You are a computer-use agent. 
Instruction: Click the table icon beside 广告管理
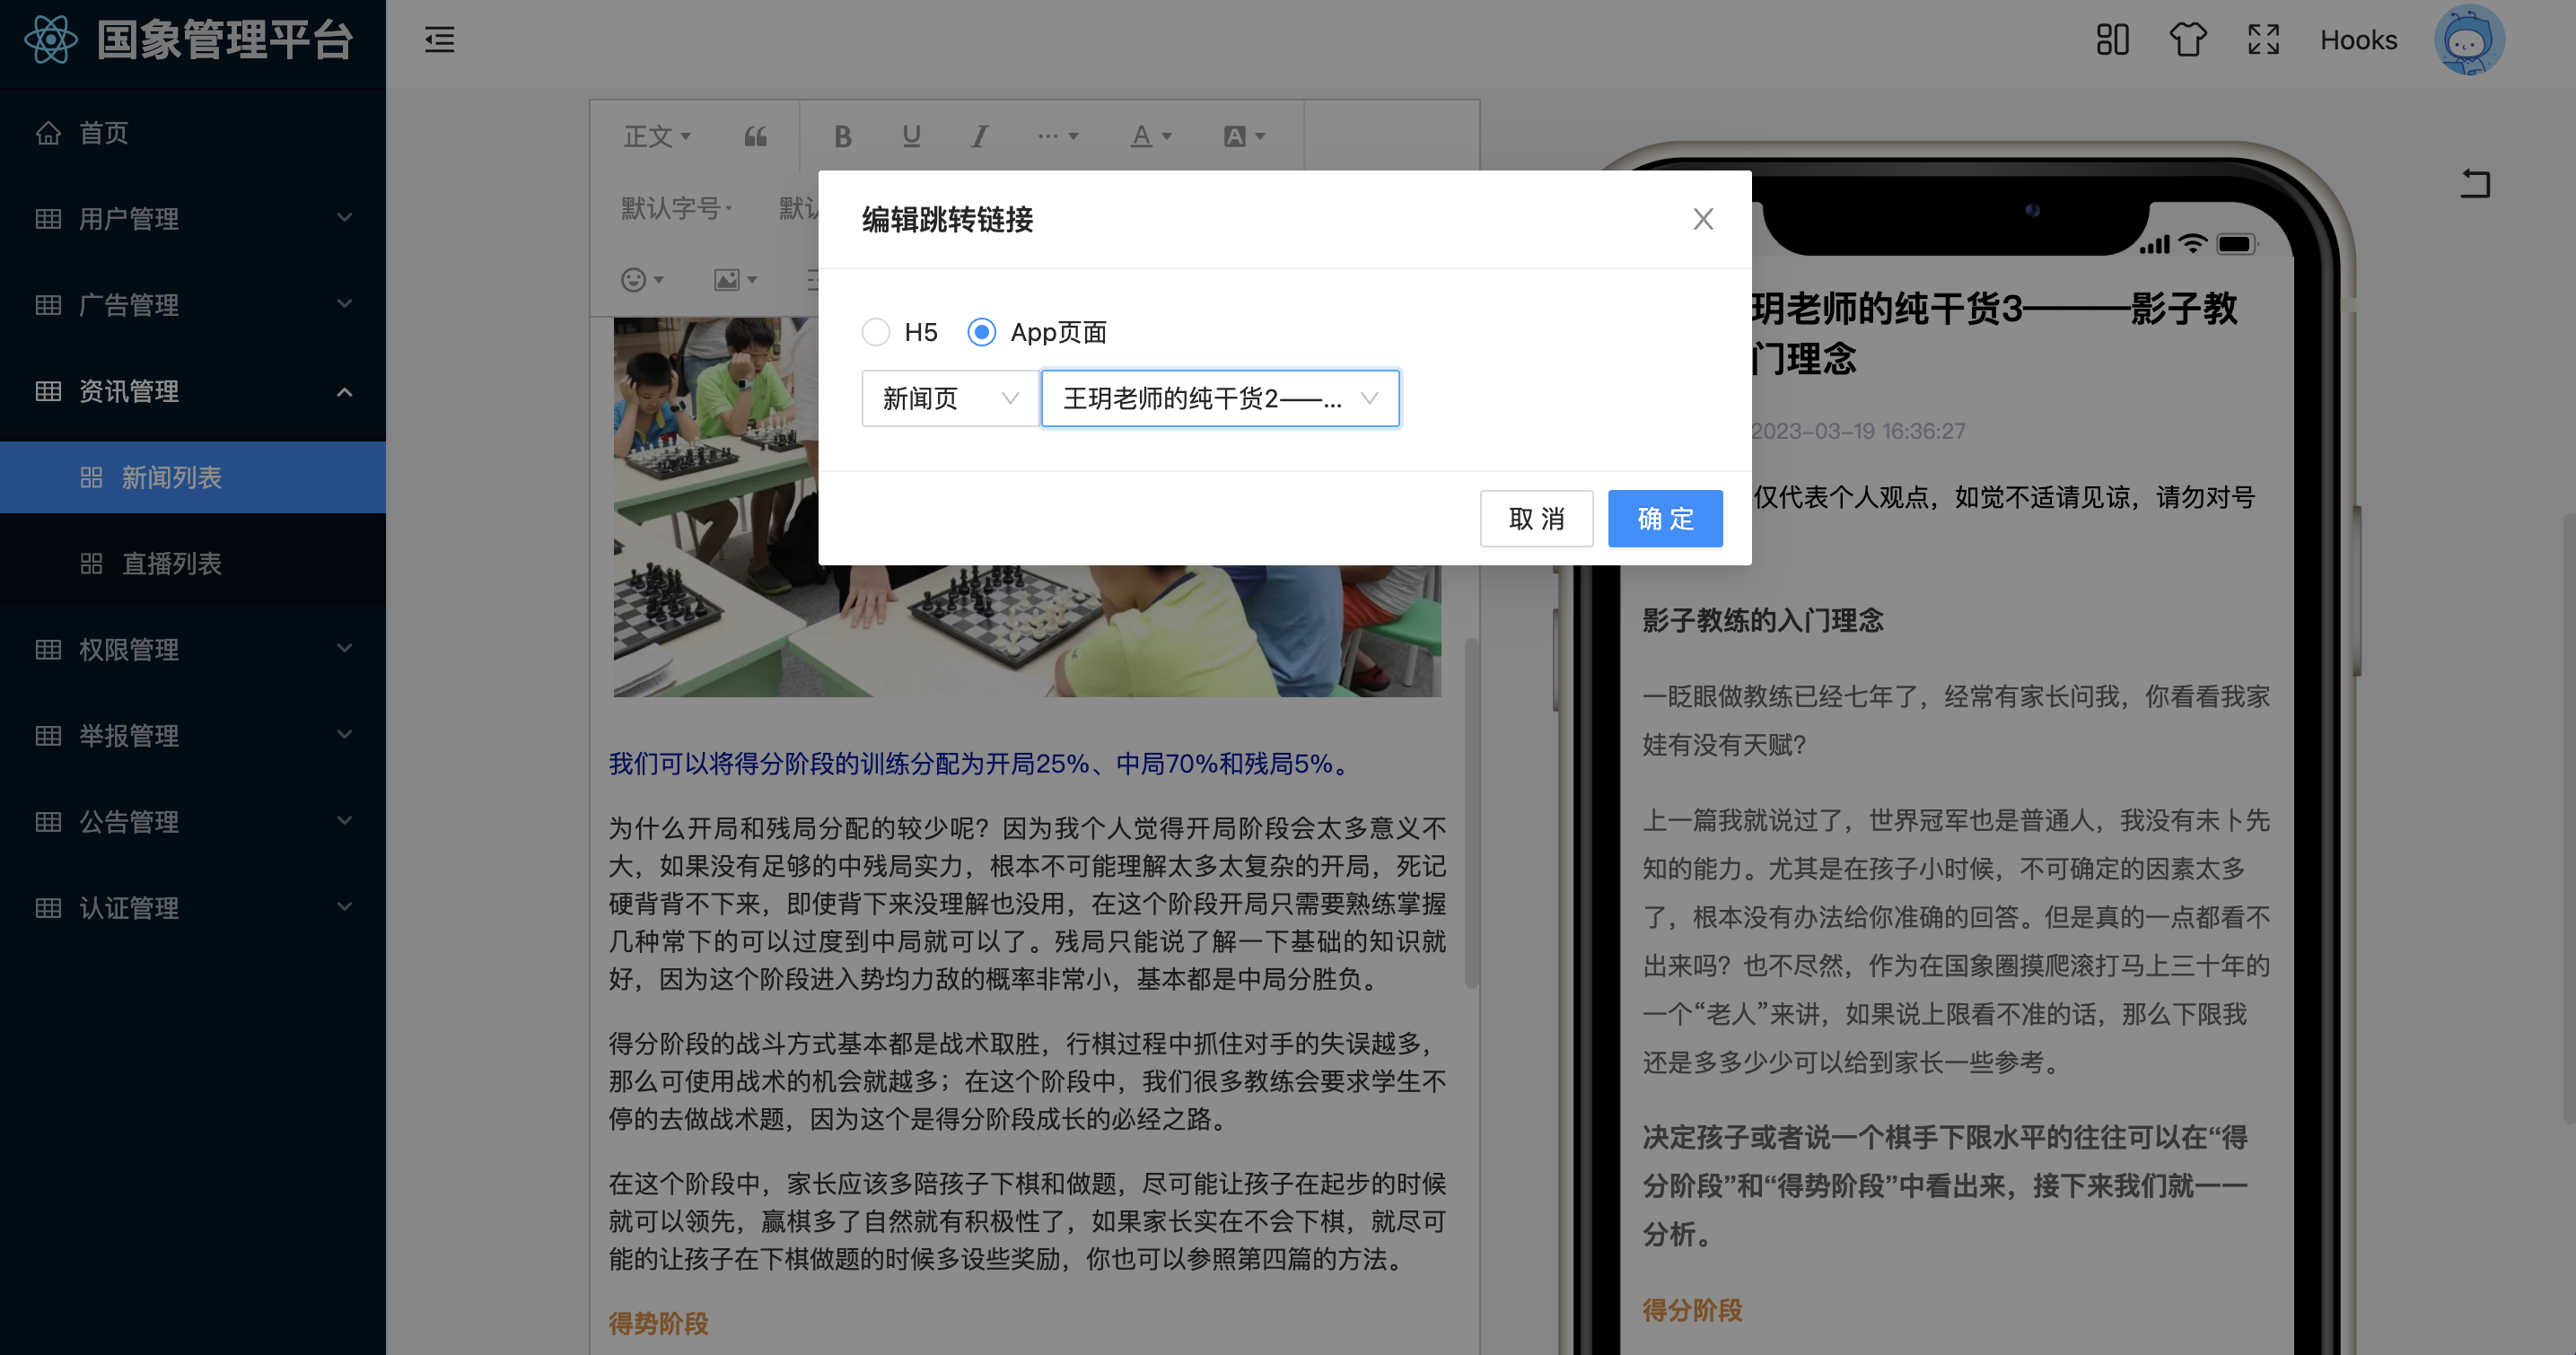coord(48,305)
